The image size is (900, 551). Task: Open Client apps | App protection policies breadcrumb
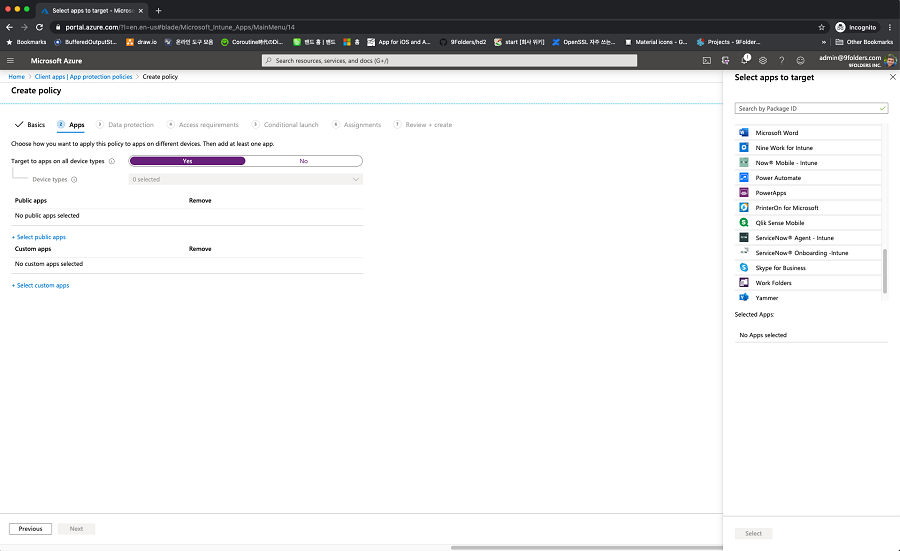click(x=83, y=76)
